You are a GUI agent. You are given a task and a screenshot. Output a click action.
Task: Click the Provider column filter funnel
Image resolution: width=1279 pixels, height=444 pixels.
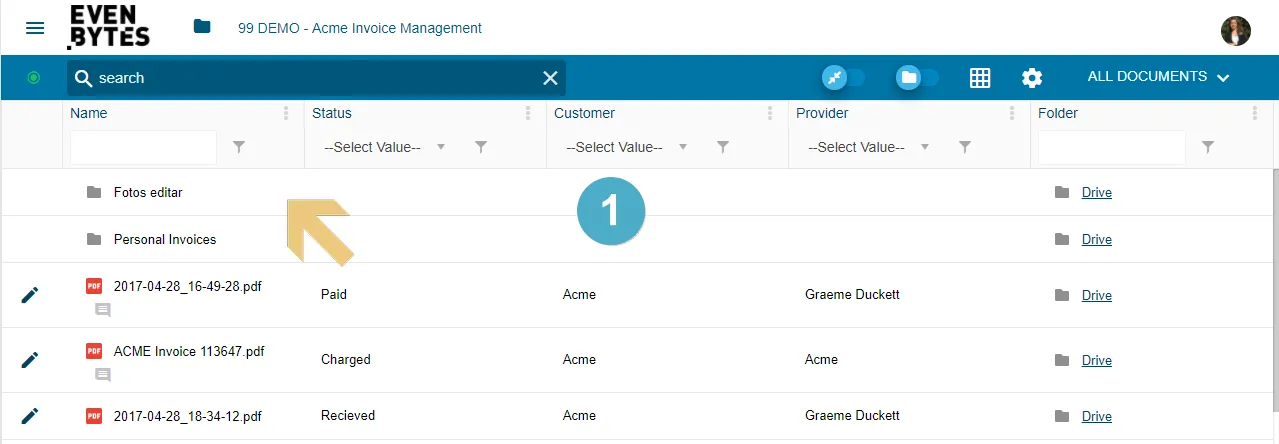coord(965,147)
